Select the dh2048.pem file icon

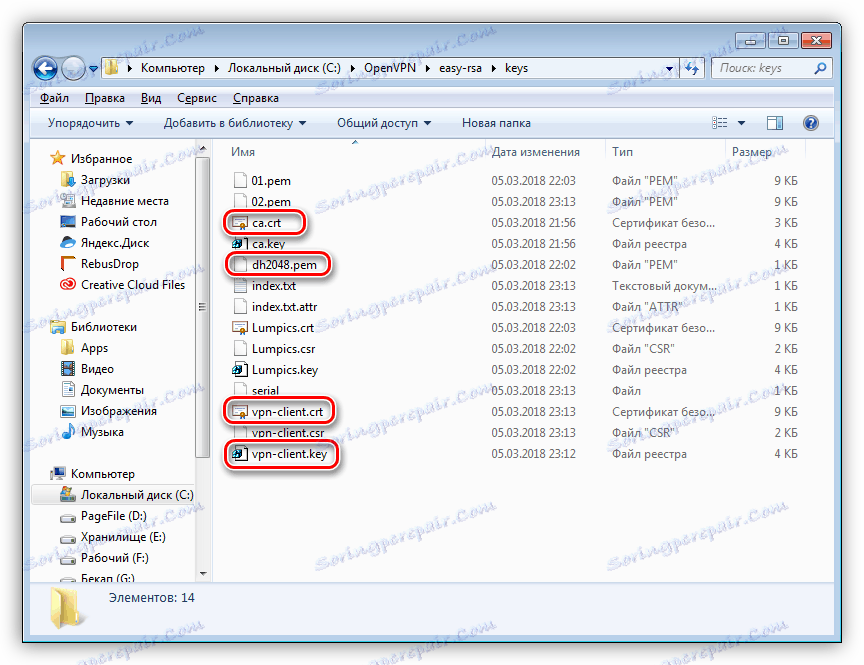coord(240,265)
